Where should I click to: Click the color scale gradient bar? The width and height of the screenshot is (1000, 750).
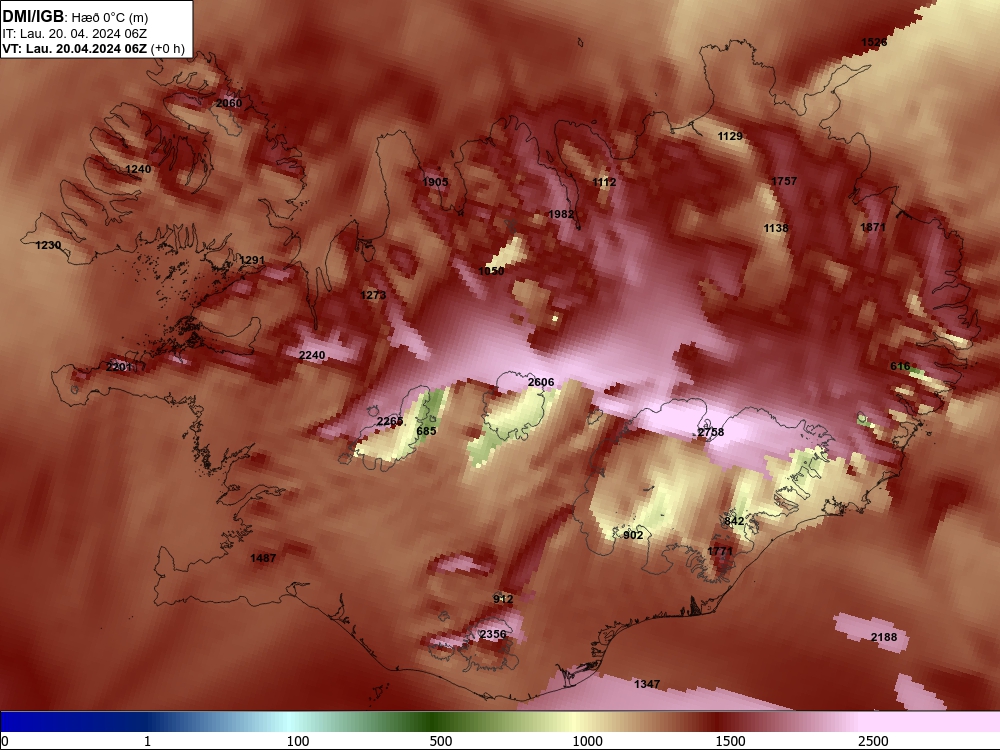tap(500, 722)
